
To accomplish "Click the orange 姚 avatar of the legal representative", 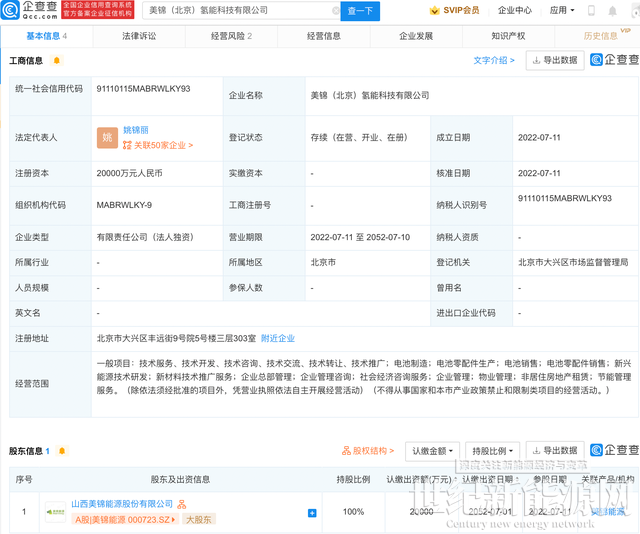I will [107, 137].
